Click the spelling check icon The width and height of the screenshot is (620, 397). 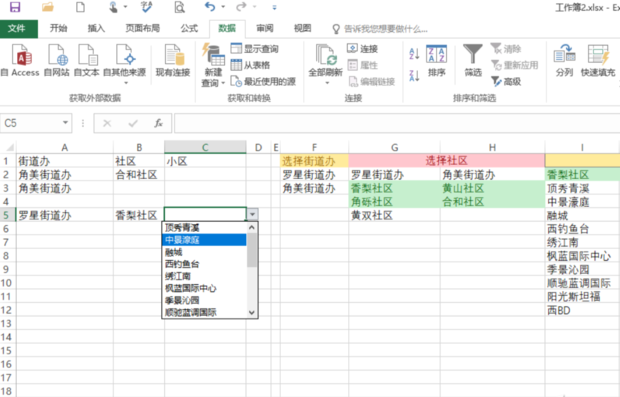pos(147,7)
